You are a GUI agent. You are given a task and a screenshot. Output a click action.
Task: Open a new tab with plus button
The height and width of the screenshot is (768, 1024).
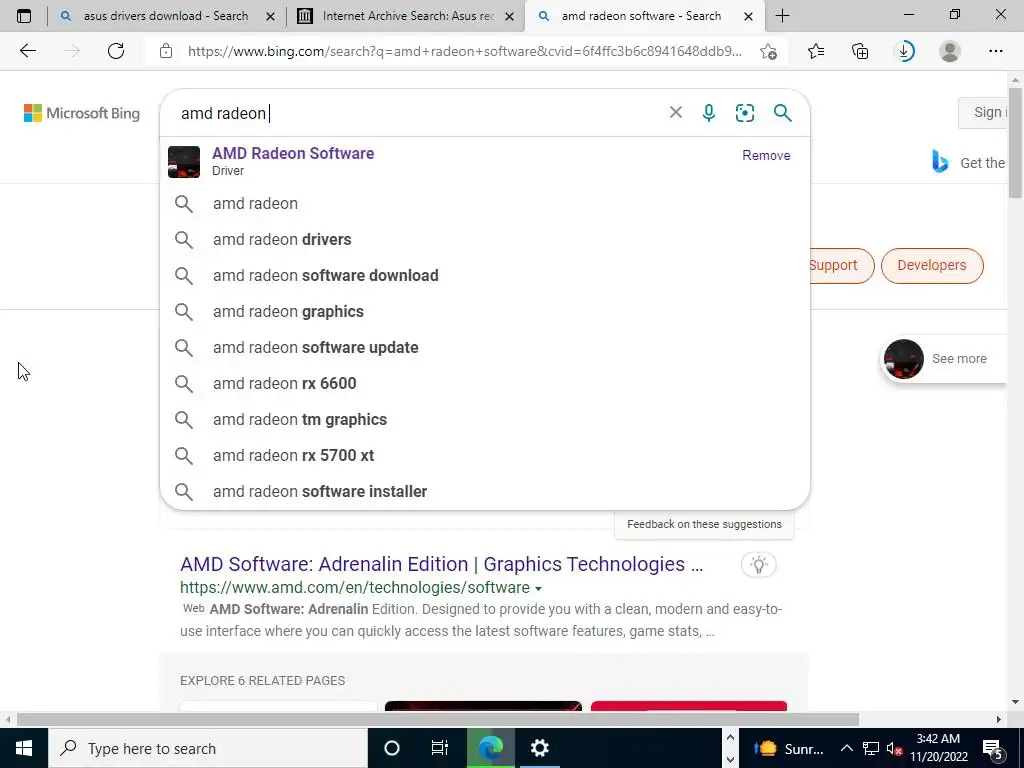782,16
